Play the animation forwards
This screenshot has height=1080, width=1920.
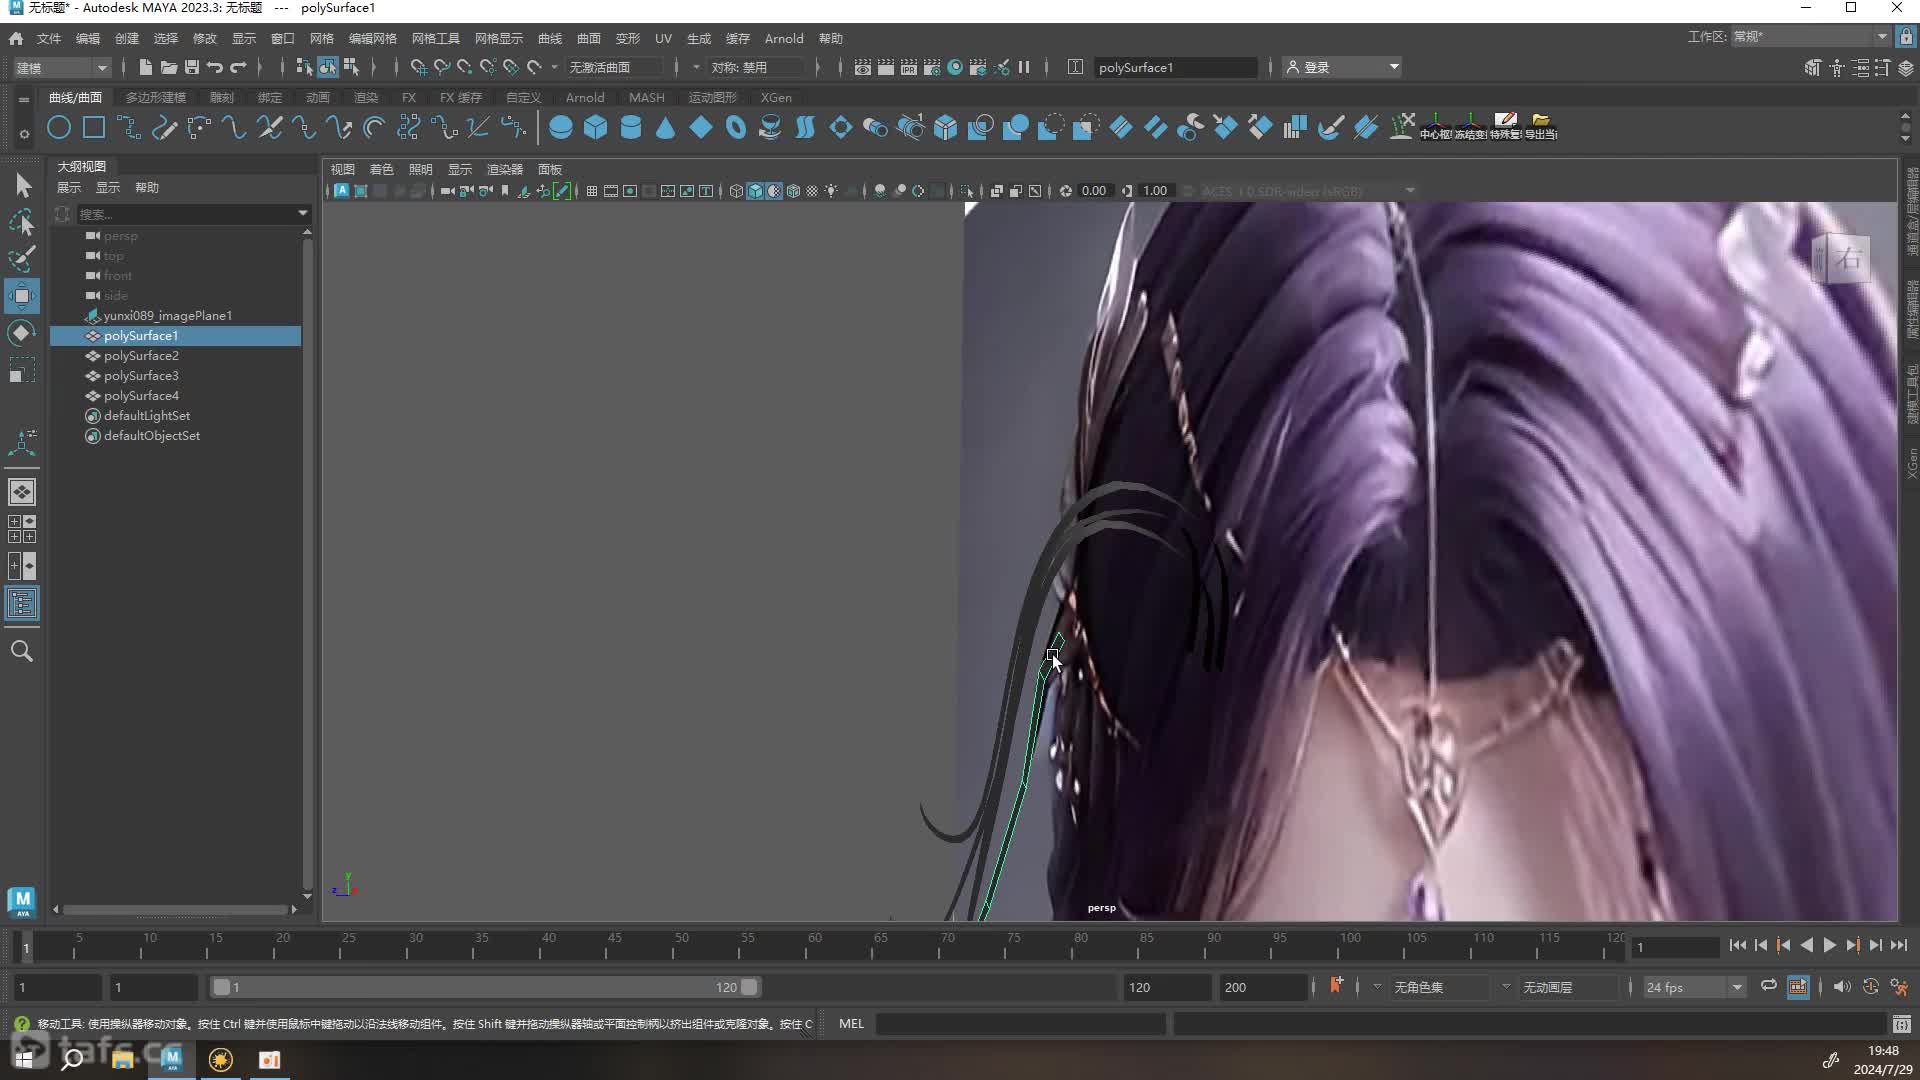point(1829,945)
